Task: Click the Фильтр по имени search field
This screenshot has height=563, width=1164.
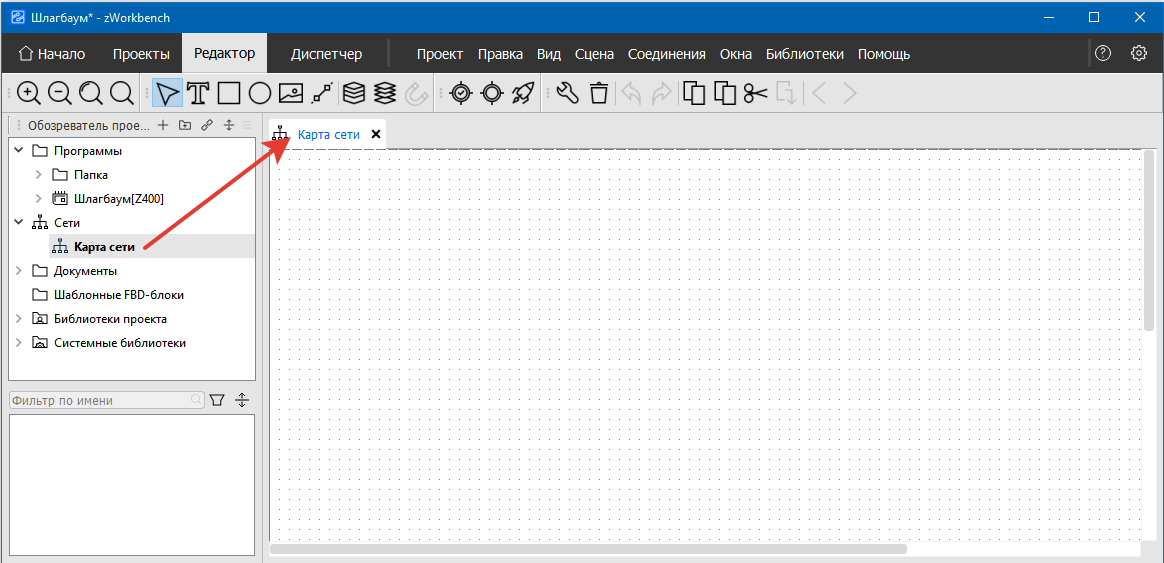Action: click(100, 400)
